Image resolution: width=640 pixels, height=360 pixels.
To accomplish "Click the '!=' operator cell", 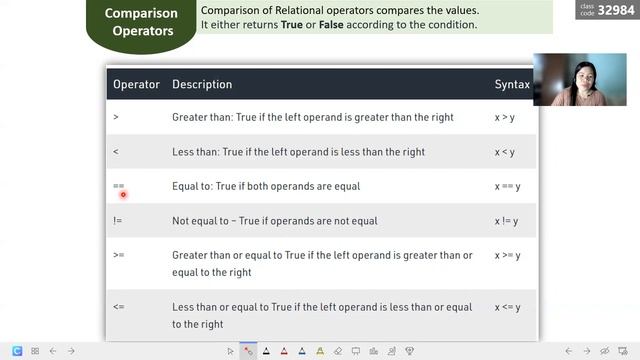I will coord(118,221).
